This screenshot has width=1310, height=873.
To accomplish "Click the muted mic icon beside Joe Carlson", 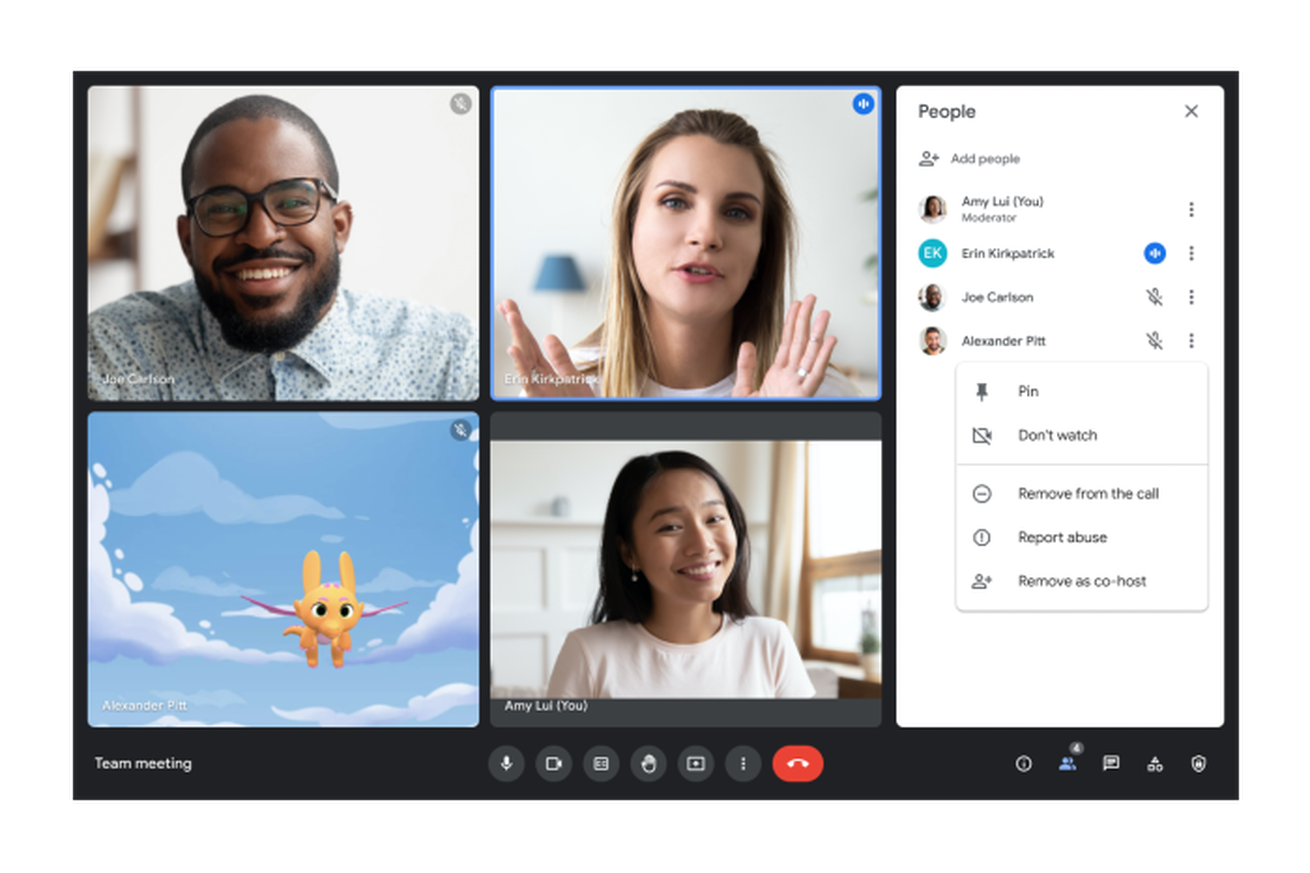I will [x=1154, y=297].
